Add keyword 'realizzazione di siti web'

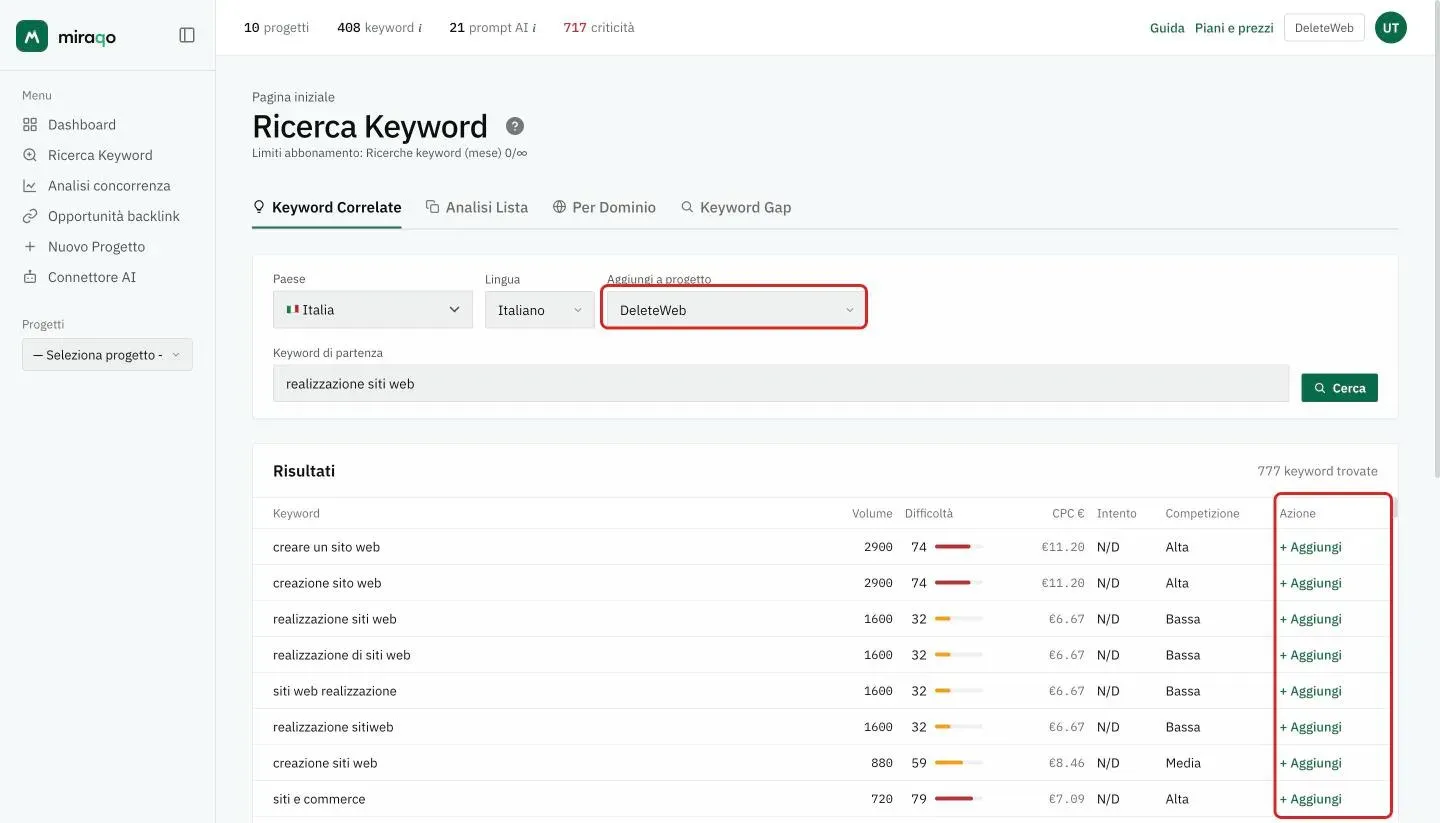[x=1311, y=655]
